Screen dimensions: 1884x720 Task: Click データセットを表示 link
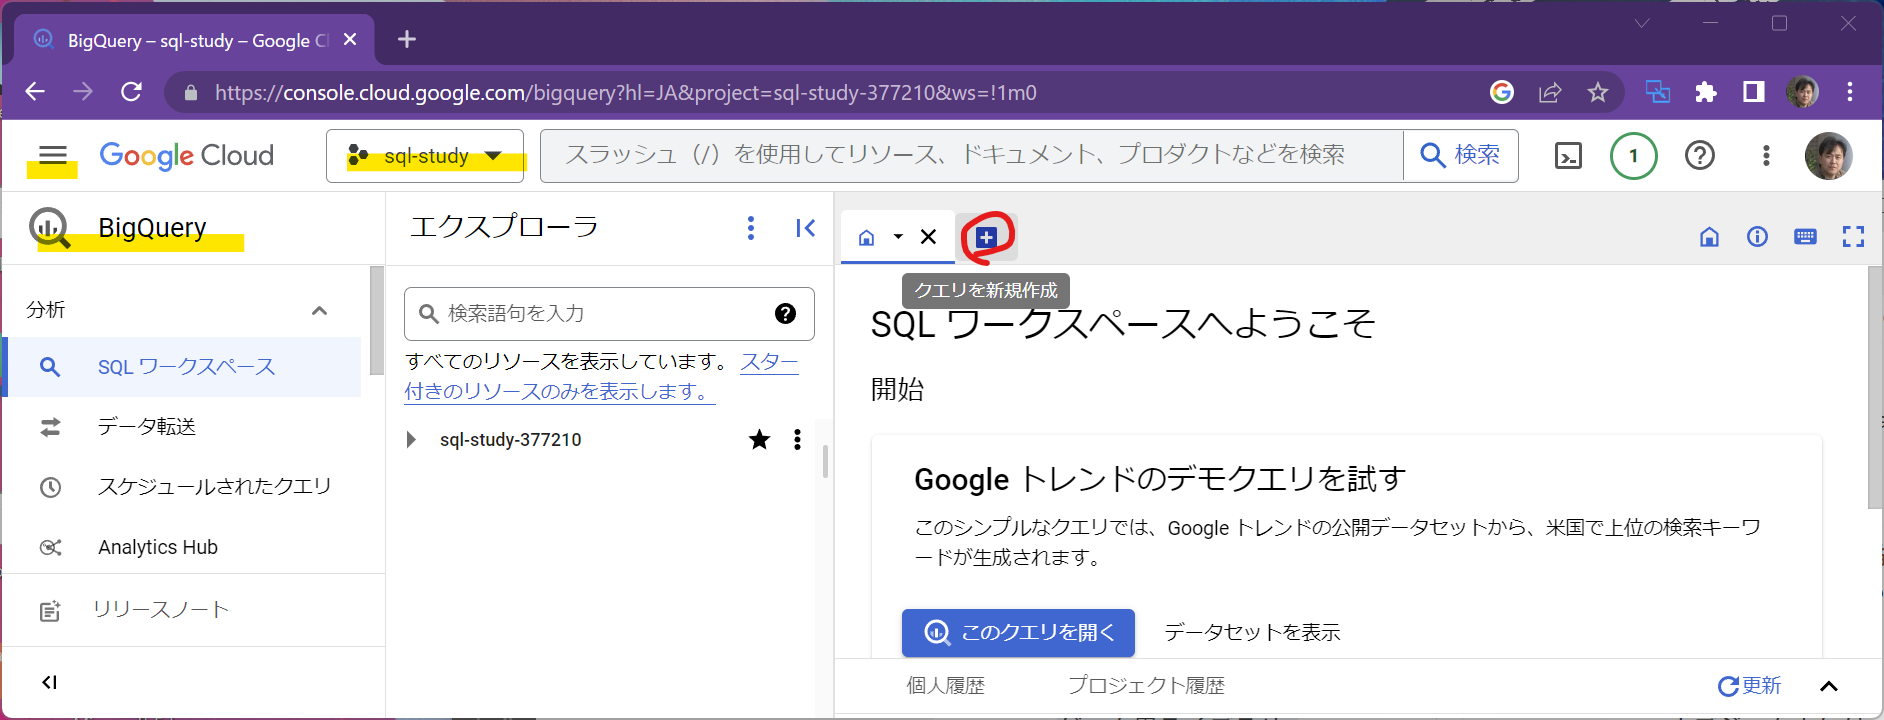(x=1252, y=633)
